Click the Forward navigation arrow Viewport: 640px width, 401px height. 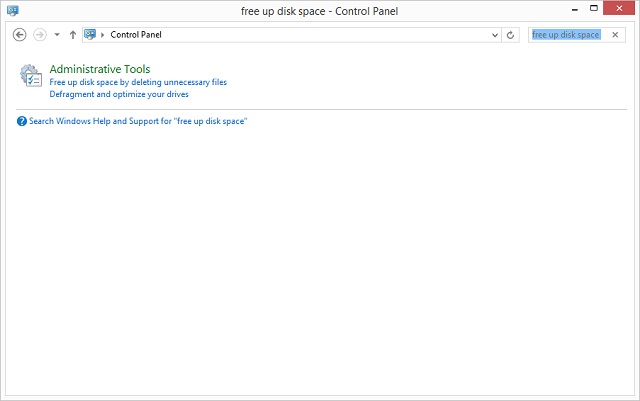(40, 35)
